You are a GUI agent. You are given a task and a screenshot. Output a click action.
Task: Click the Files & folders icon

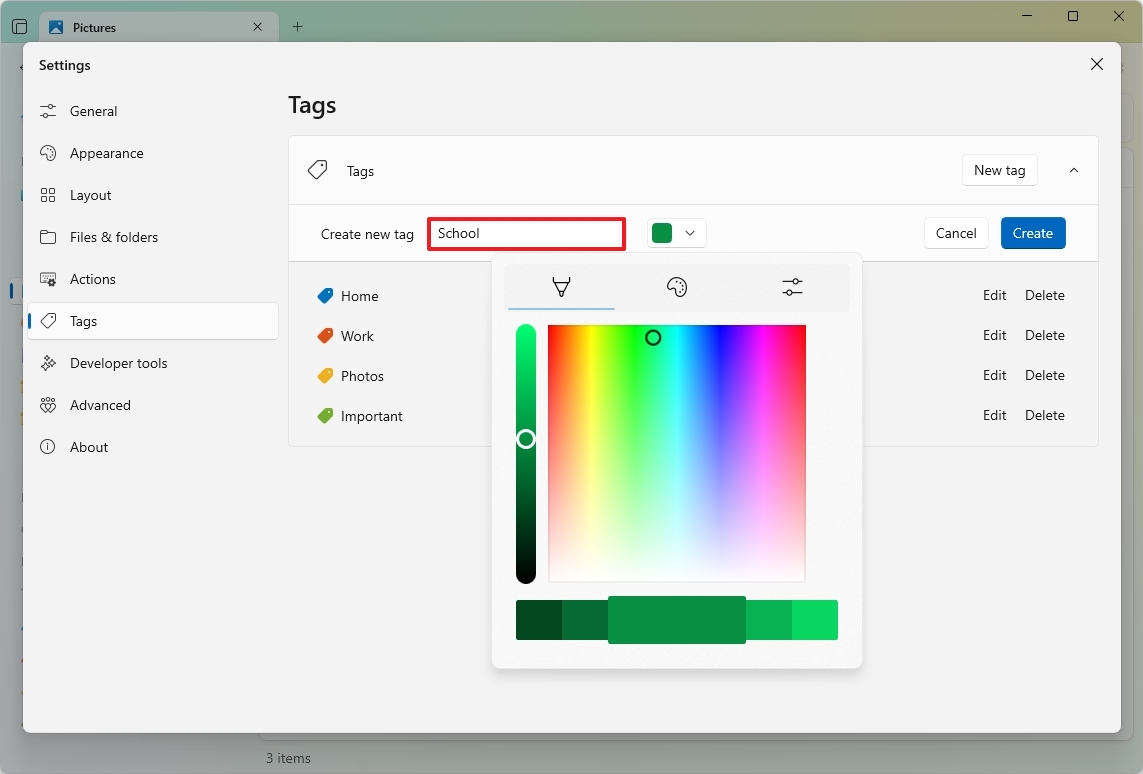[49, 237]
